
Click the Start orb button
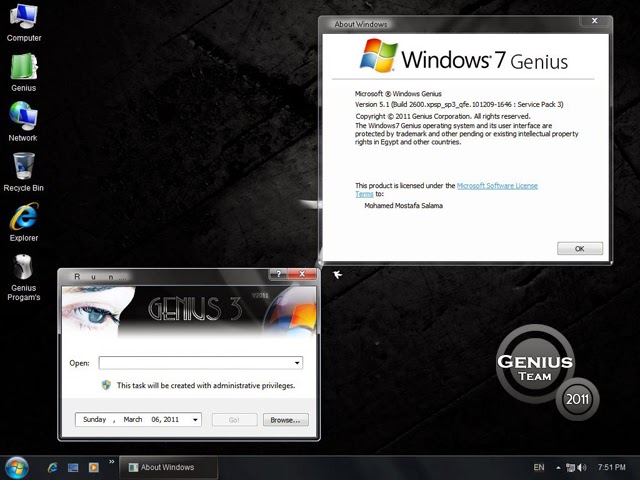click(x=17, y=467)
